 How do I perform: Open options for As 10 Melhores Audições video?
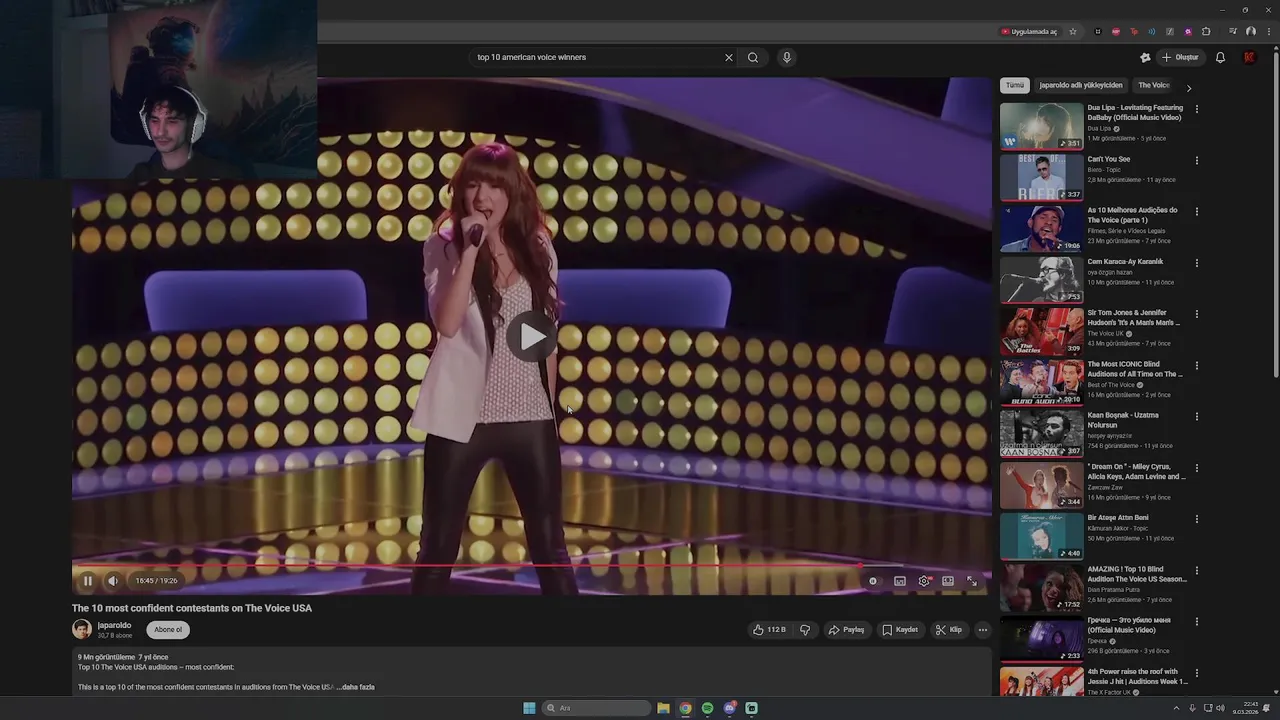click(x=1197, y=211)
